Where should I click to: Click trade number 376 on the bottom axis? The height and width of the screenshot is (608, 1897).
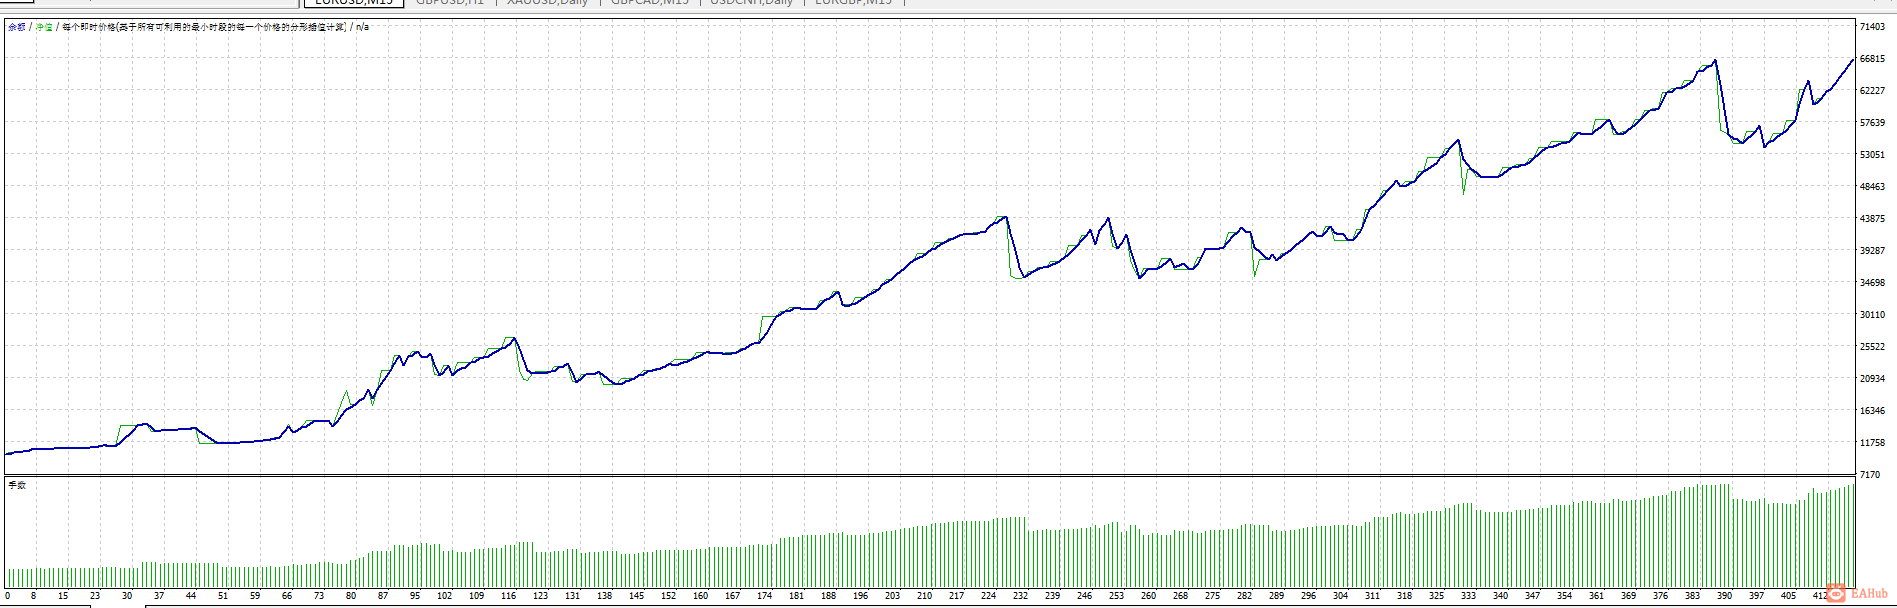tap(1661, 596)
